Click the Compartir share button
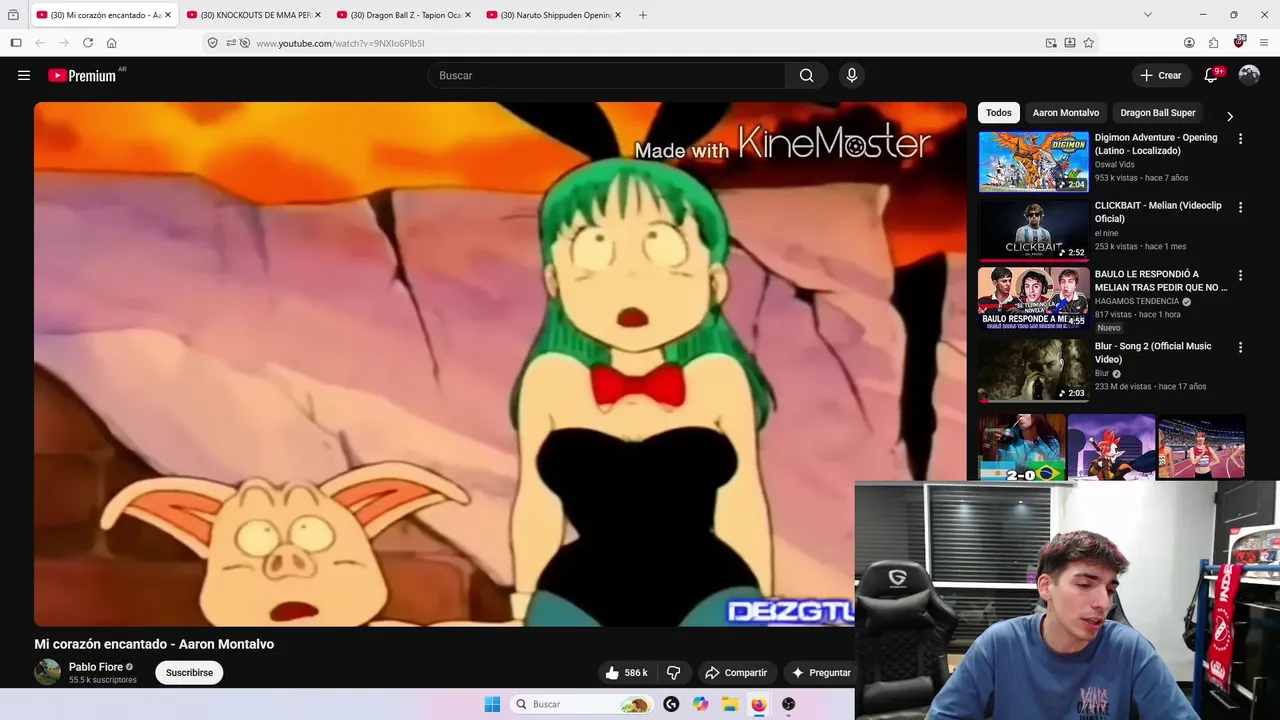The image size is (1280, 720). click(735, 673)
